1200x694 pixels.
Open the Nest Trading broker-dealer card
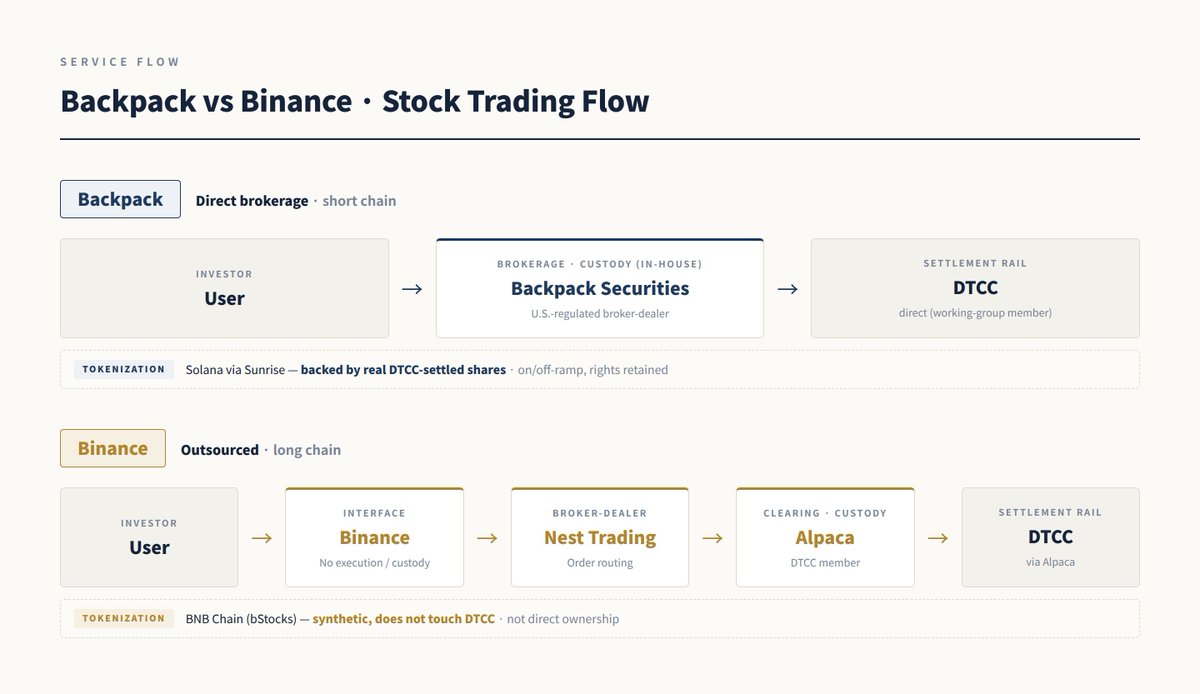tap(600, 537)
